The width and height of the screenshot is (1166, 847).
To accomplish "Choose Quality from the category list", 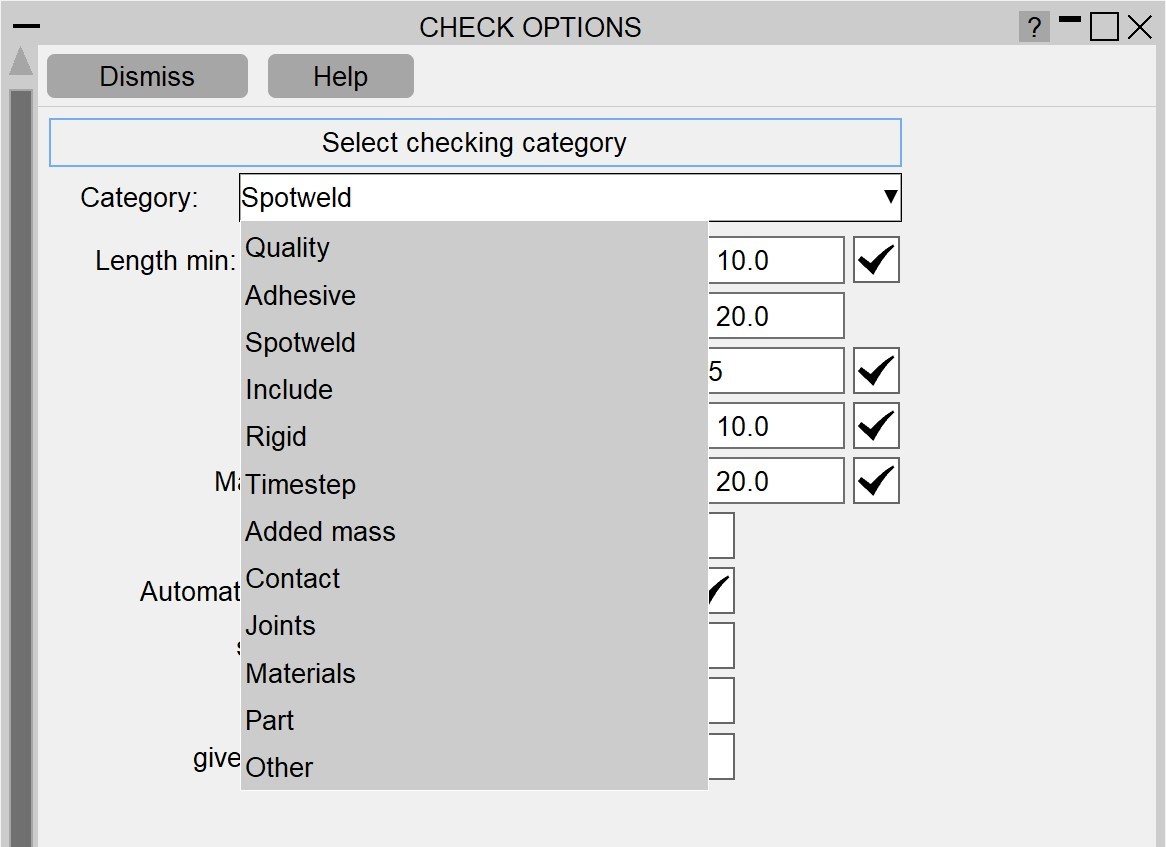I will point(474,248).
